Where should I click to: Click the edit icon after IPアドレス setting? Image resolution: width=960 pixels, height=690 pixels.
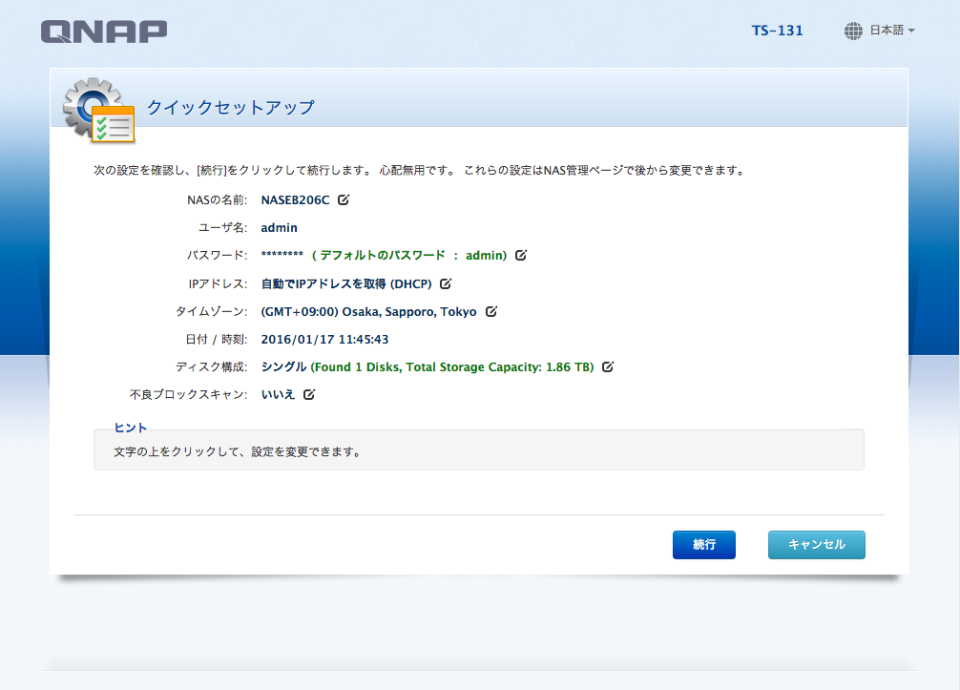[444, 283]
